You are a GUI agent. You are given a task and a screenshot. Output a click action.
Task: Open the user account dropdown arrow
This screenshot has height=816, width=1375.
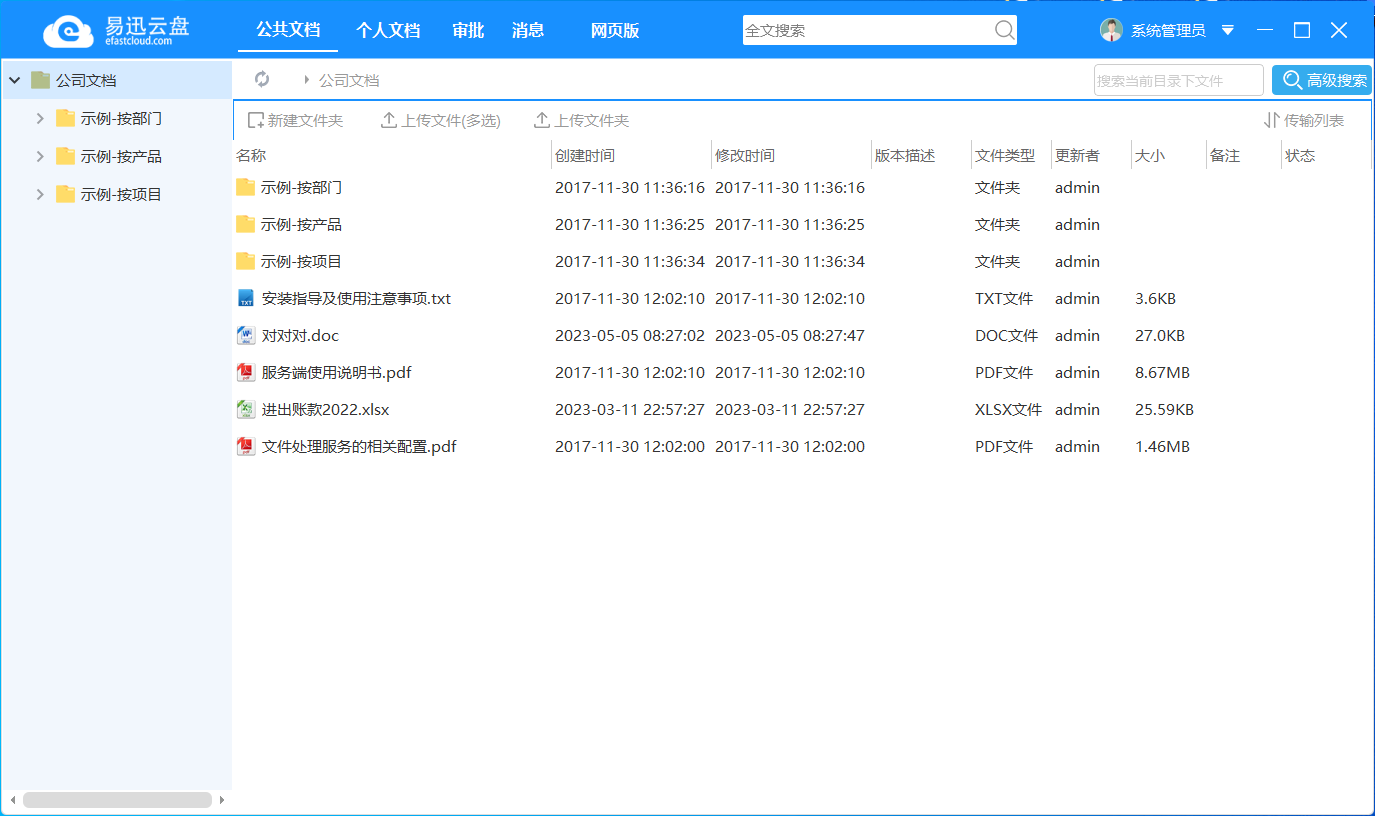[1228, 31]
